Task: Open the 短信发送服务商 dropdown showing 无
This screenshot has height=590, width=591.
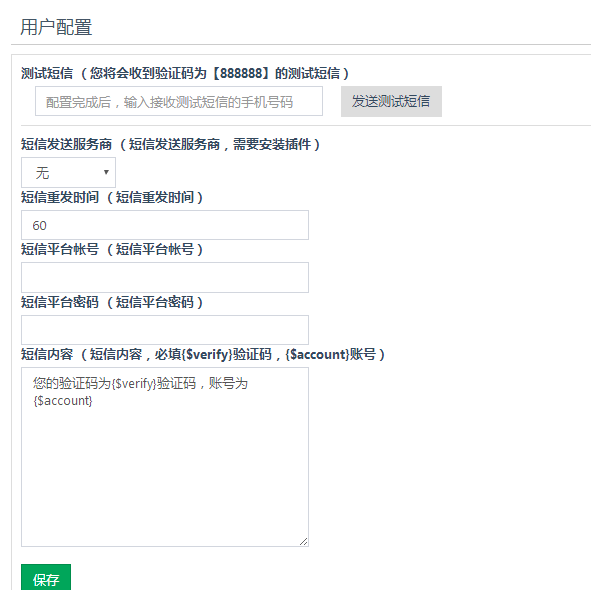Action: pyautogui.click(x=68, y=173)
